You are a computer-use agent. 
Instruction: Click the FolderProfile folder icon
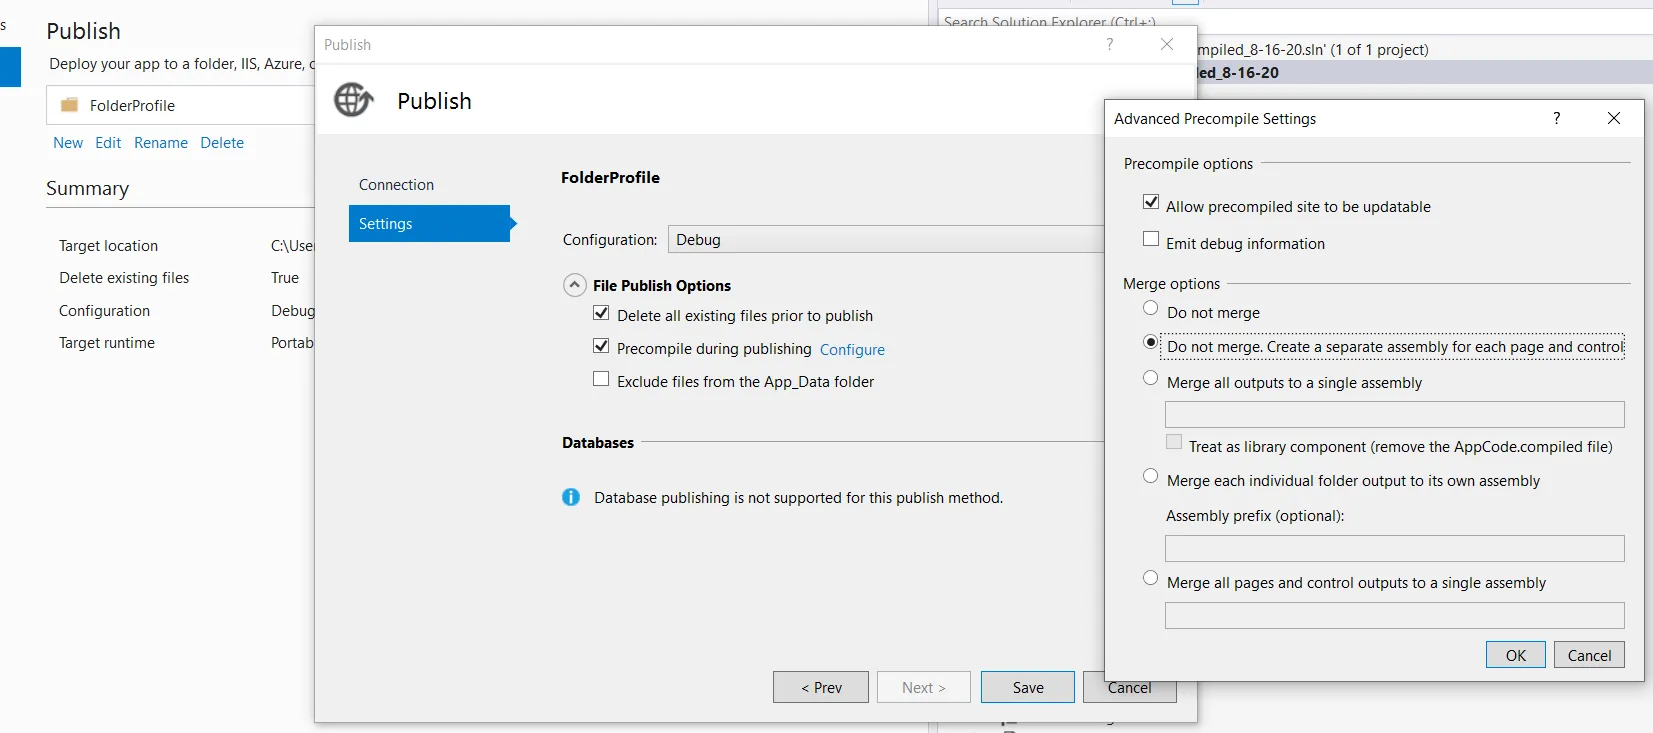[x=69, y=105]
